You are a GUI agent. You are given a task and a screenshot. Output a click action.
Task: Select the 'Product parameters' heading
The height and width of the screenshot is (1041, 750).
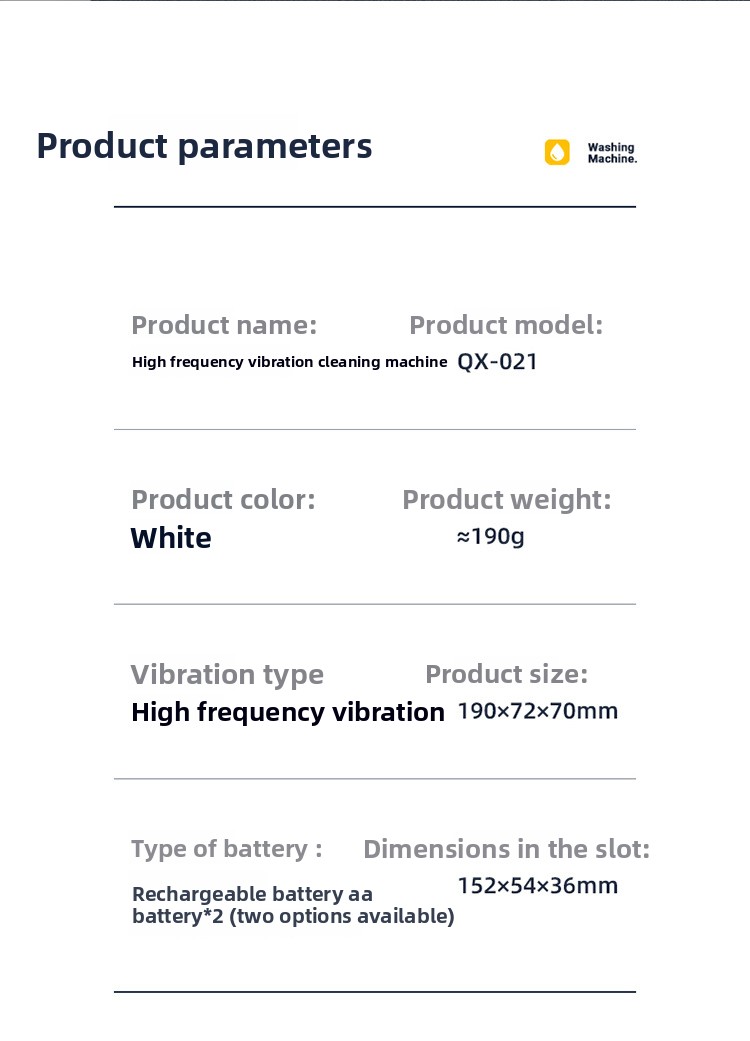pyautogui.click(x=204, y=146)
